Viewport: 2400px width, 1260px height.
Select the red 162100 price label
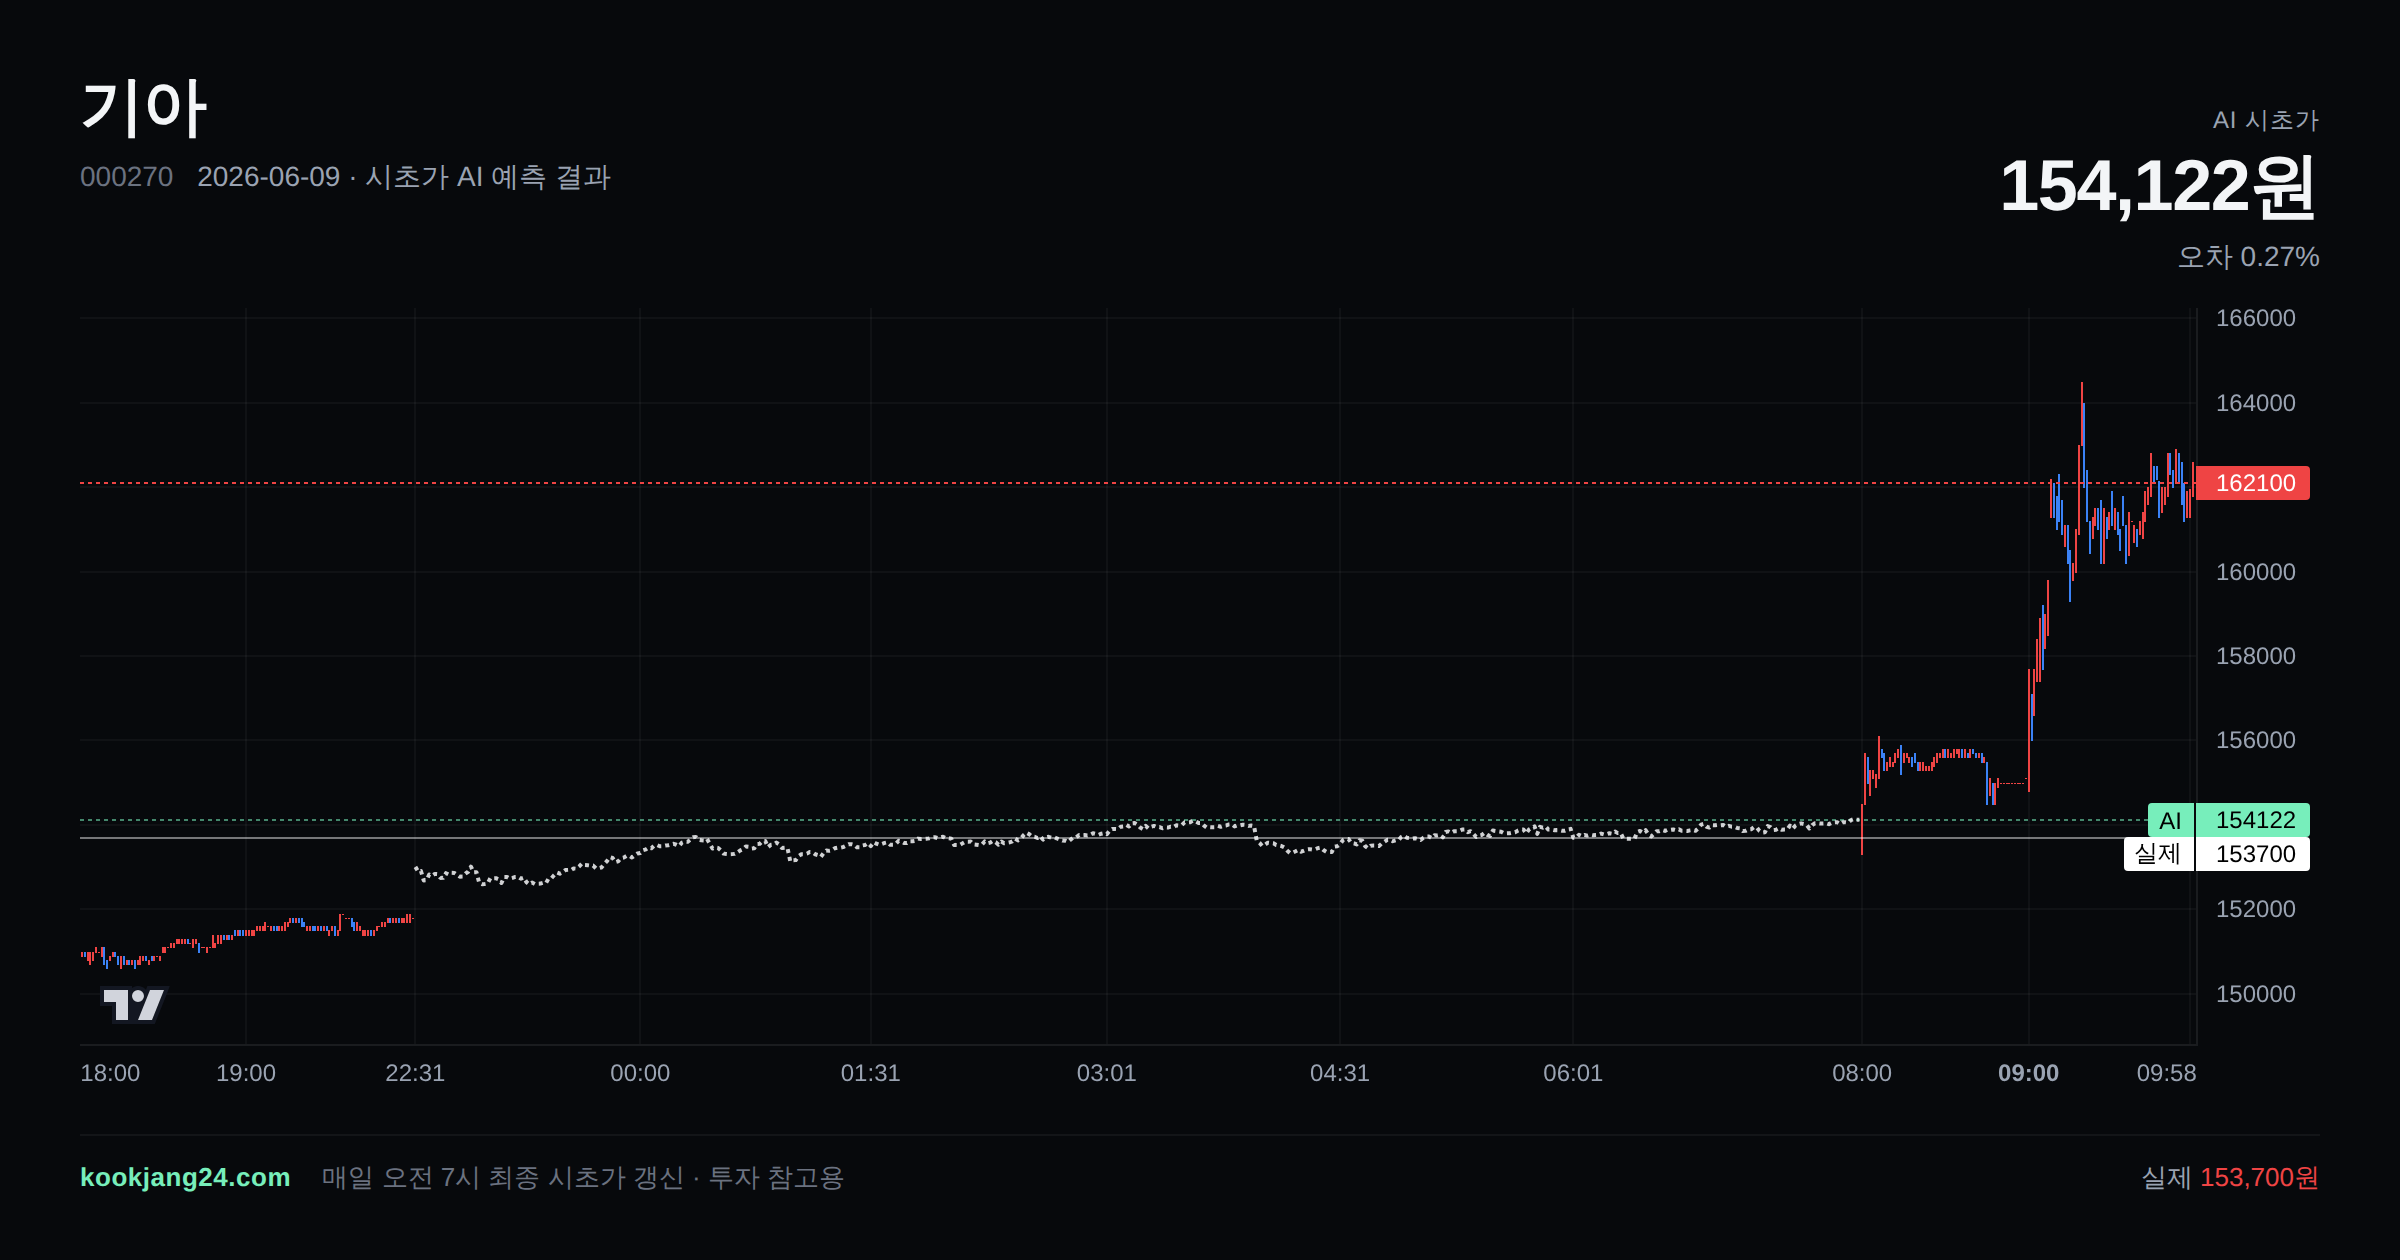2252,483
